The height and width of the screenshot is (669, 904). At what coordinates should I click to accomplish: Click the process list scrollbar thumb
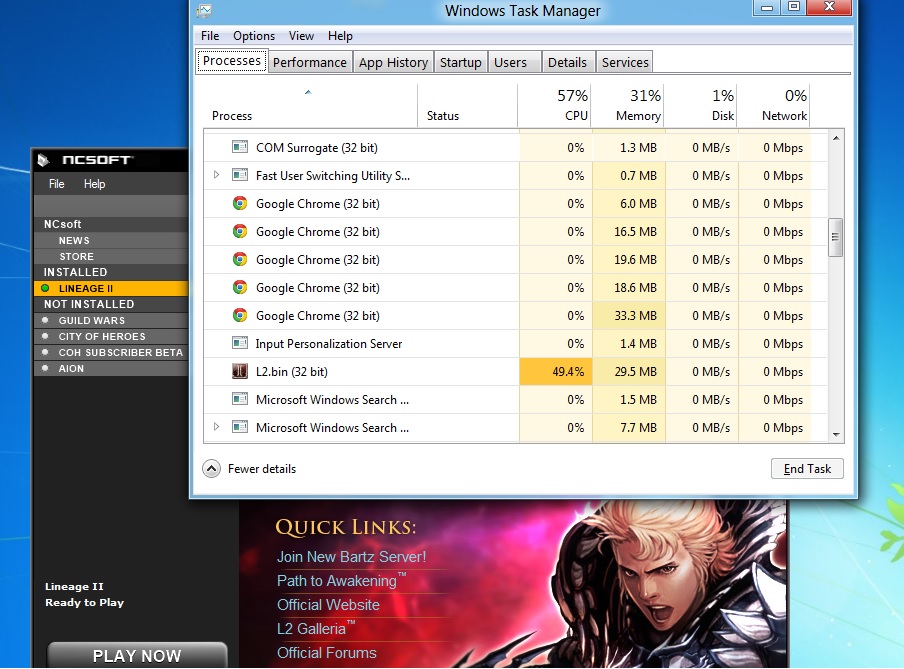coord(835,237)
